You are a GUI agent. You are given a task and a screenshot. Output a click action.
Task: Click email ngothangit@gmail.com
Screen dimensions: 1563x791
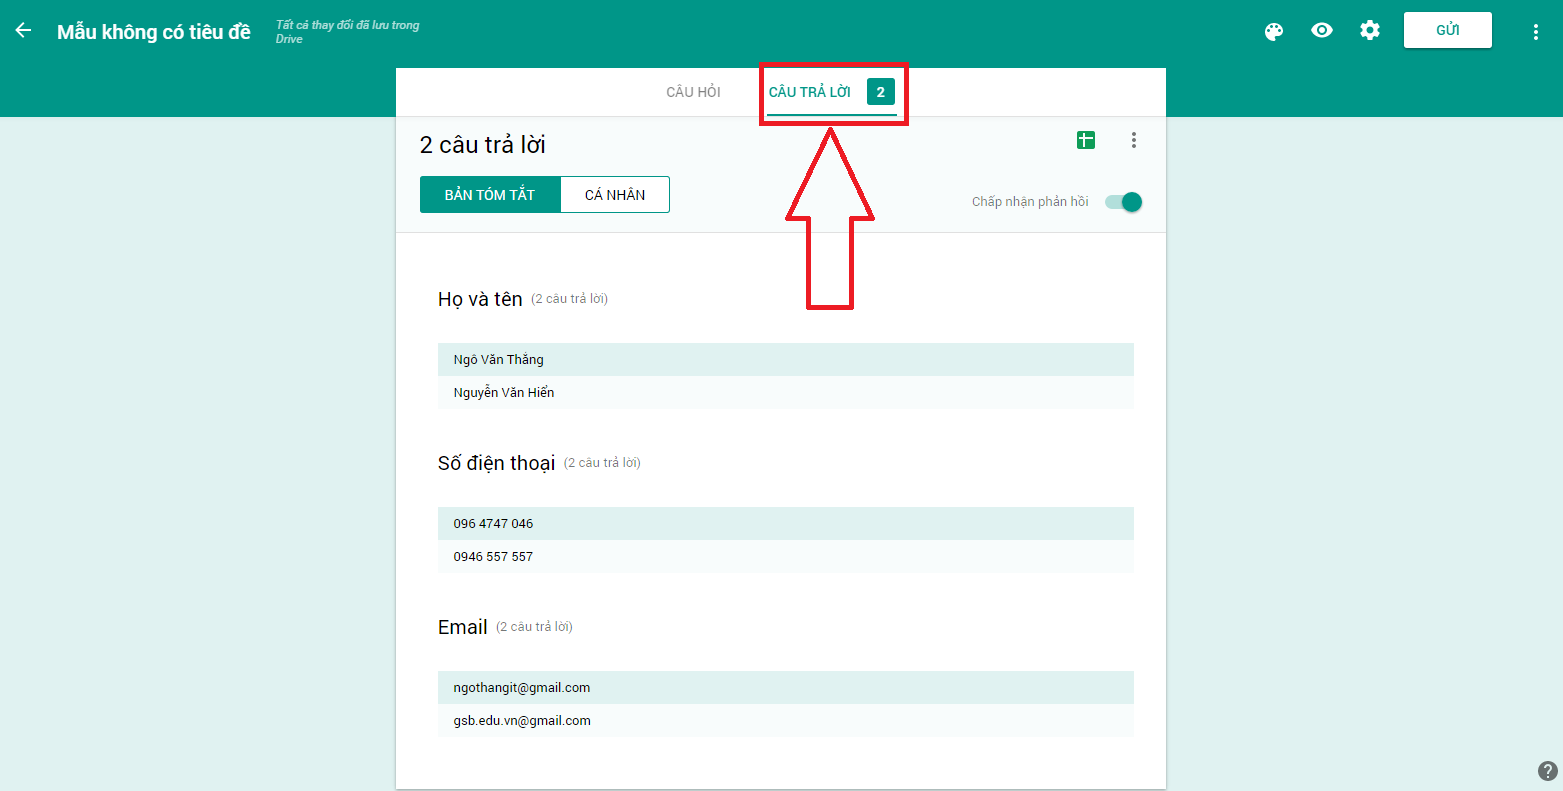coord(522,688)
